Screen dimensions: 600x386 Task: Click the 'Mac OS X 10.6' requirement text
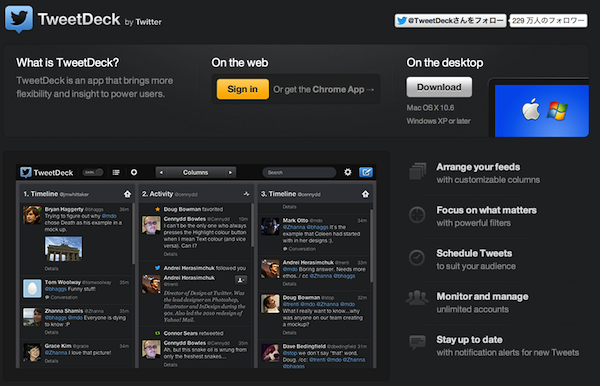[x=430, y=108]
